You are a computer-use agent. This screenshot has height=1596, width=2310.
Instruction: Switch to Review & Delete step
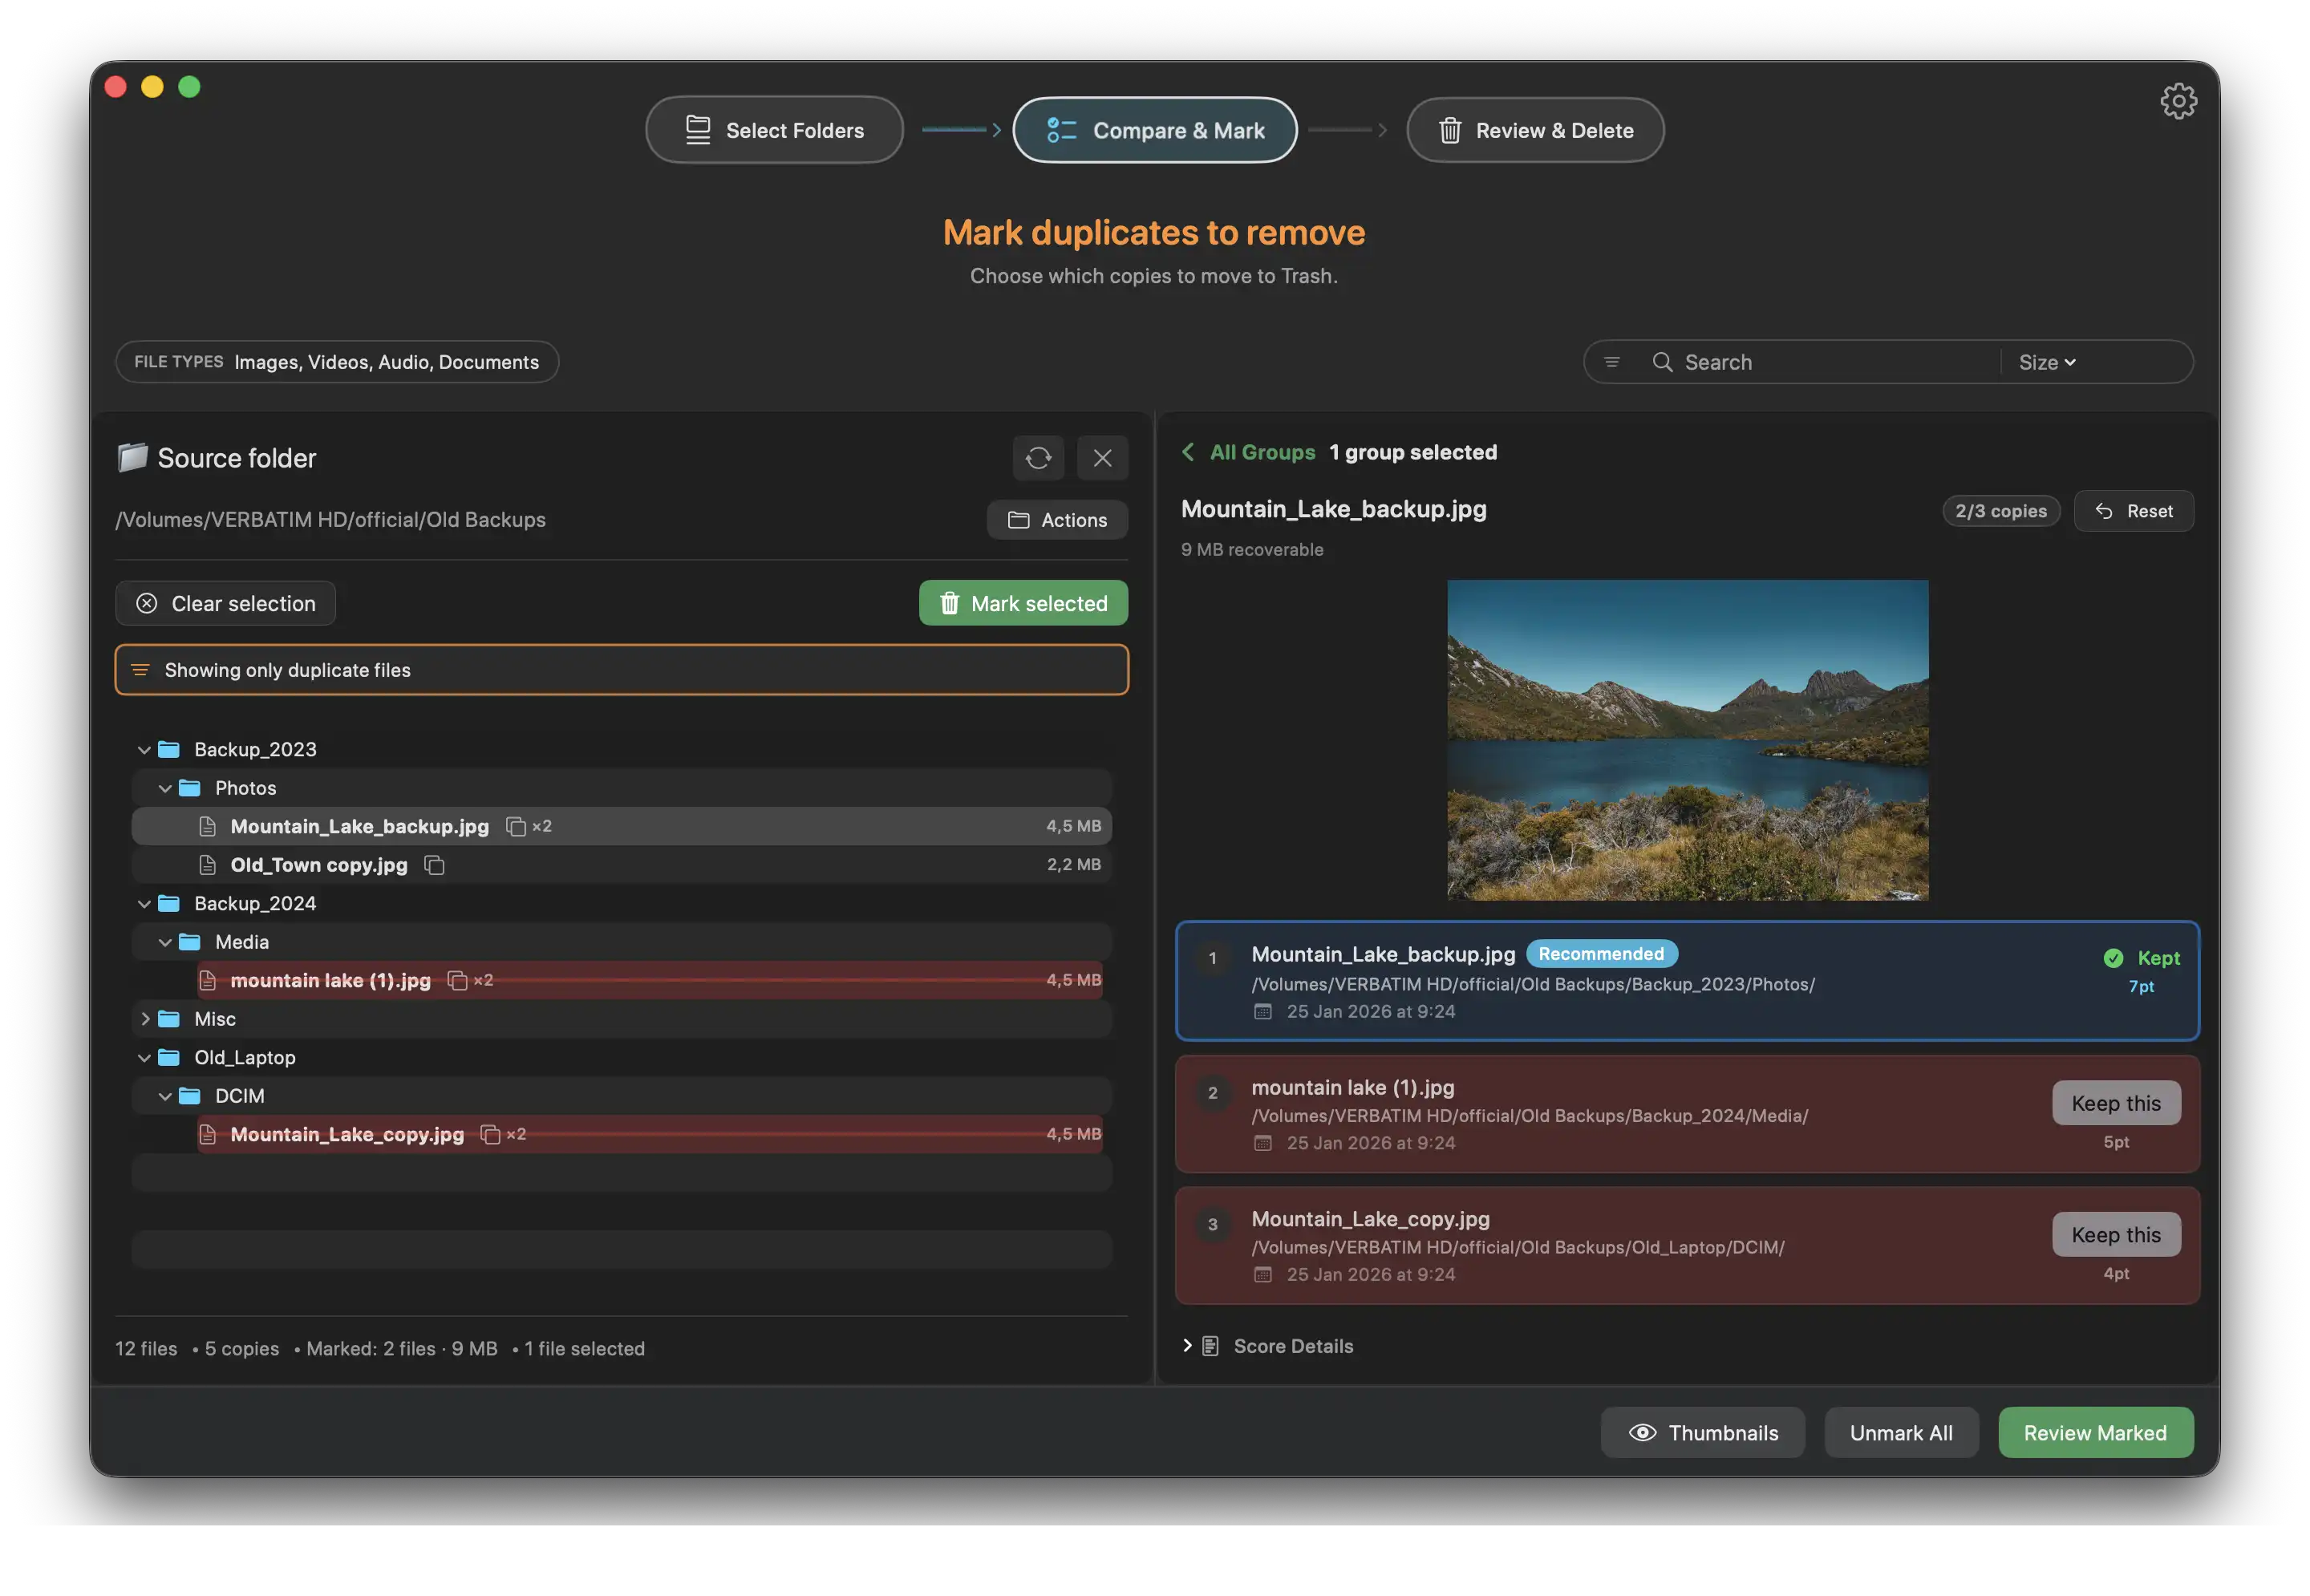[1535, 130]
